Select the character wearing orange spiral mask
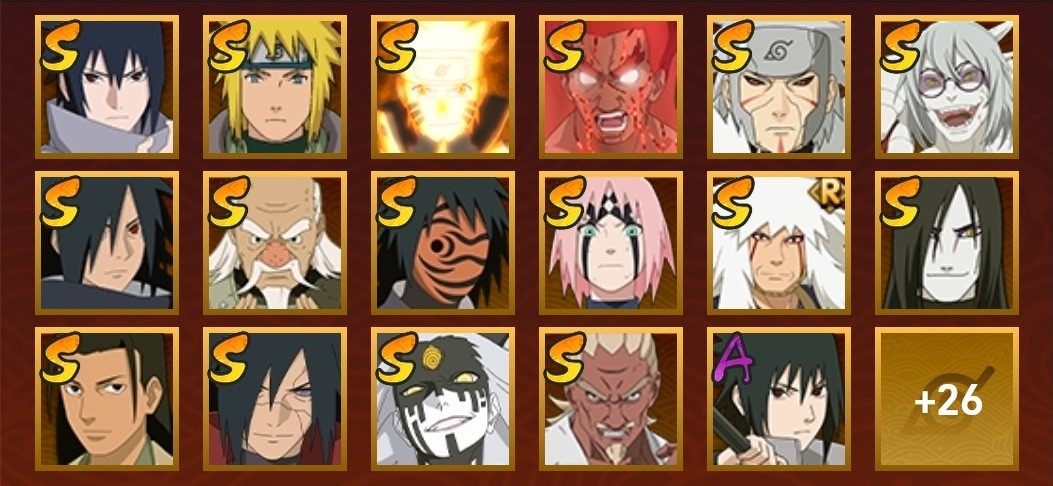The width and height of the screenshot is (1053, 486). click(x=443, y=242)
